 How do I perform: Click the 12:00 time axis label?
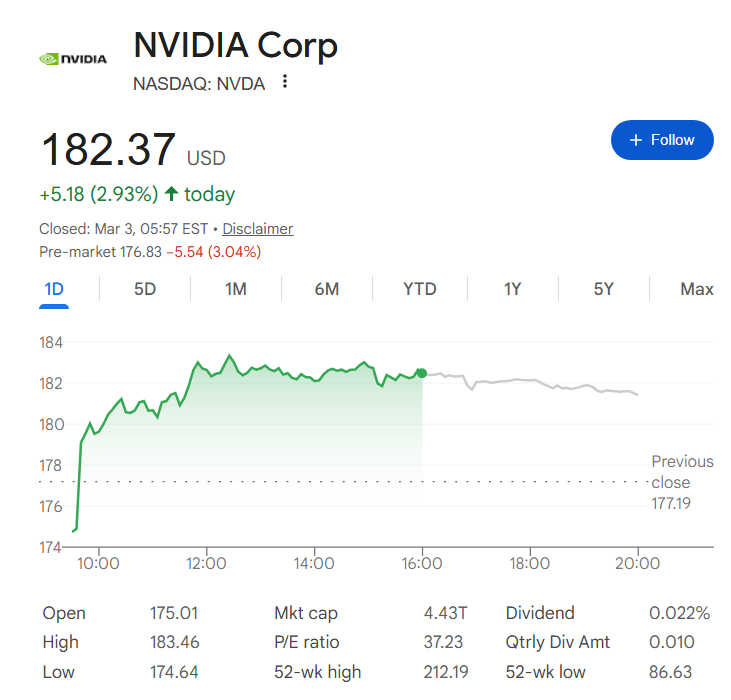point(206,563)
